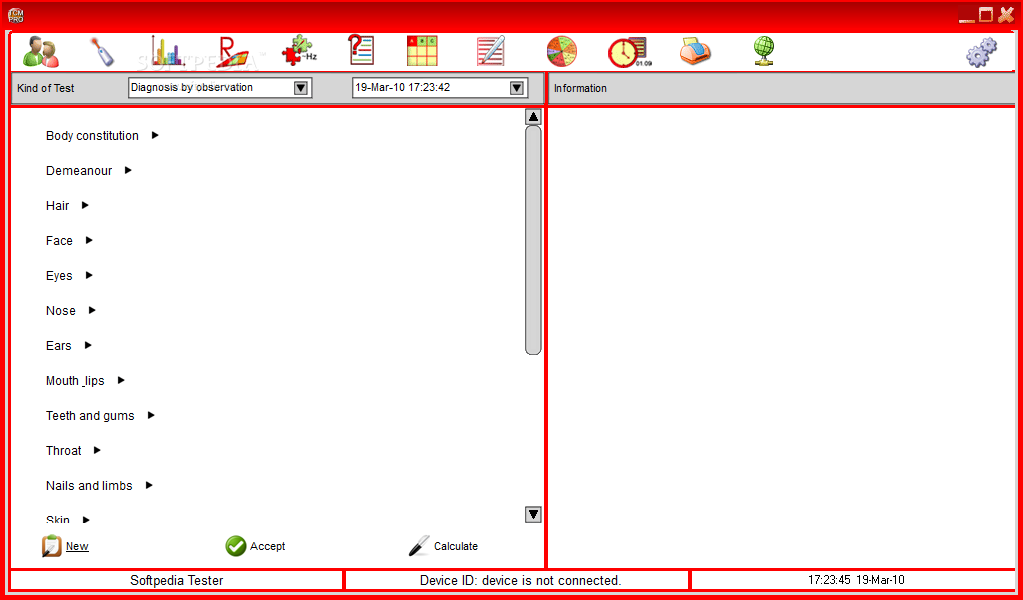This screenshot has height=600, width=1023.
Task: Select the Eyes label
Action: tap(59, 276)
